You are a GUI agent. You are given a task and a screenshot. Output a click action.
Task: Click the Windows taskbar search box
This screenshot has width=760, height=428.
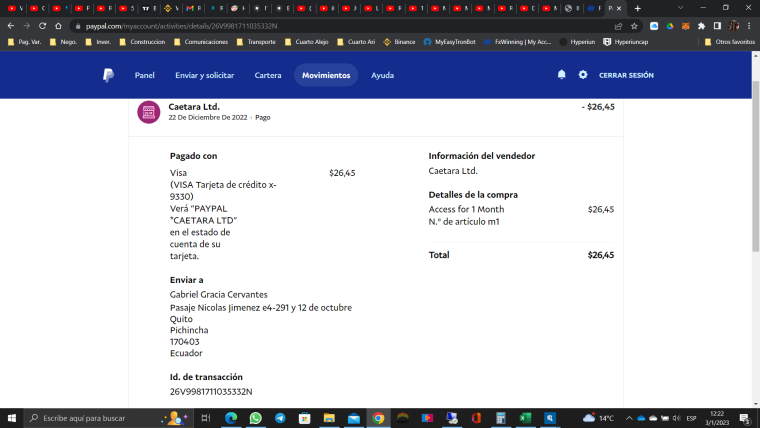tap(109, 418)
